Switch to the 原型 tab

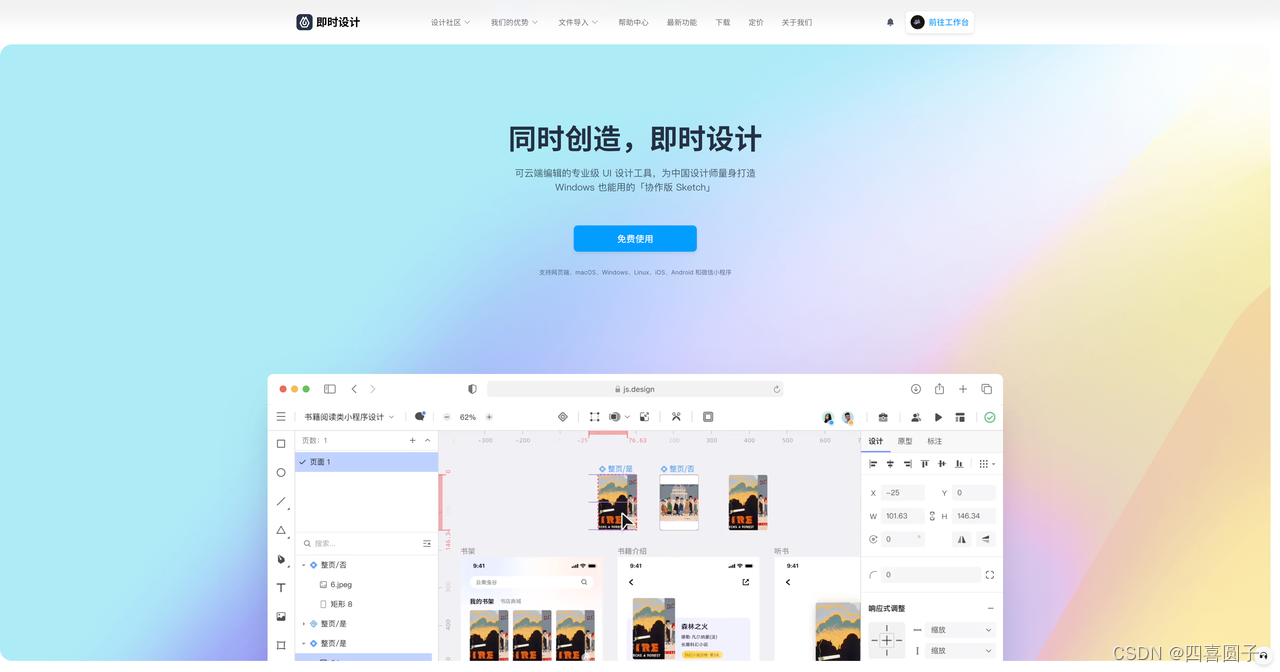[x=903, y=441]
